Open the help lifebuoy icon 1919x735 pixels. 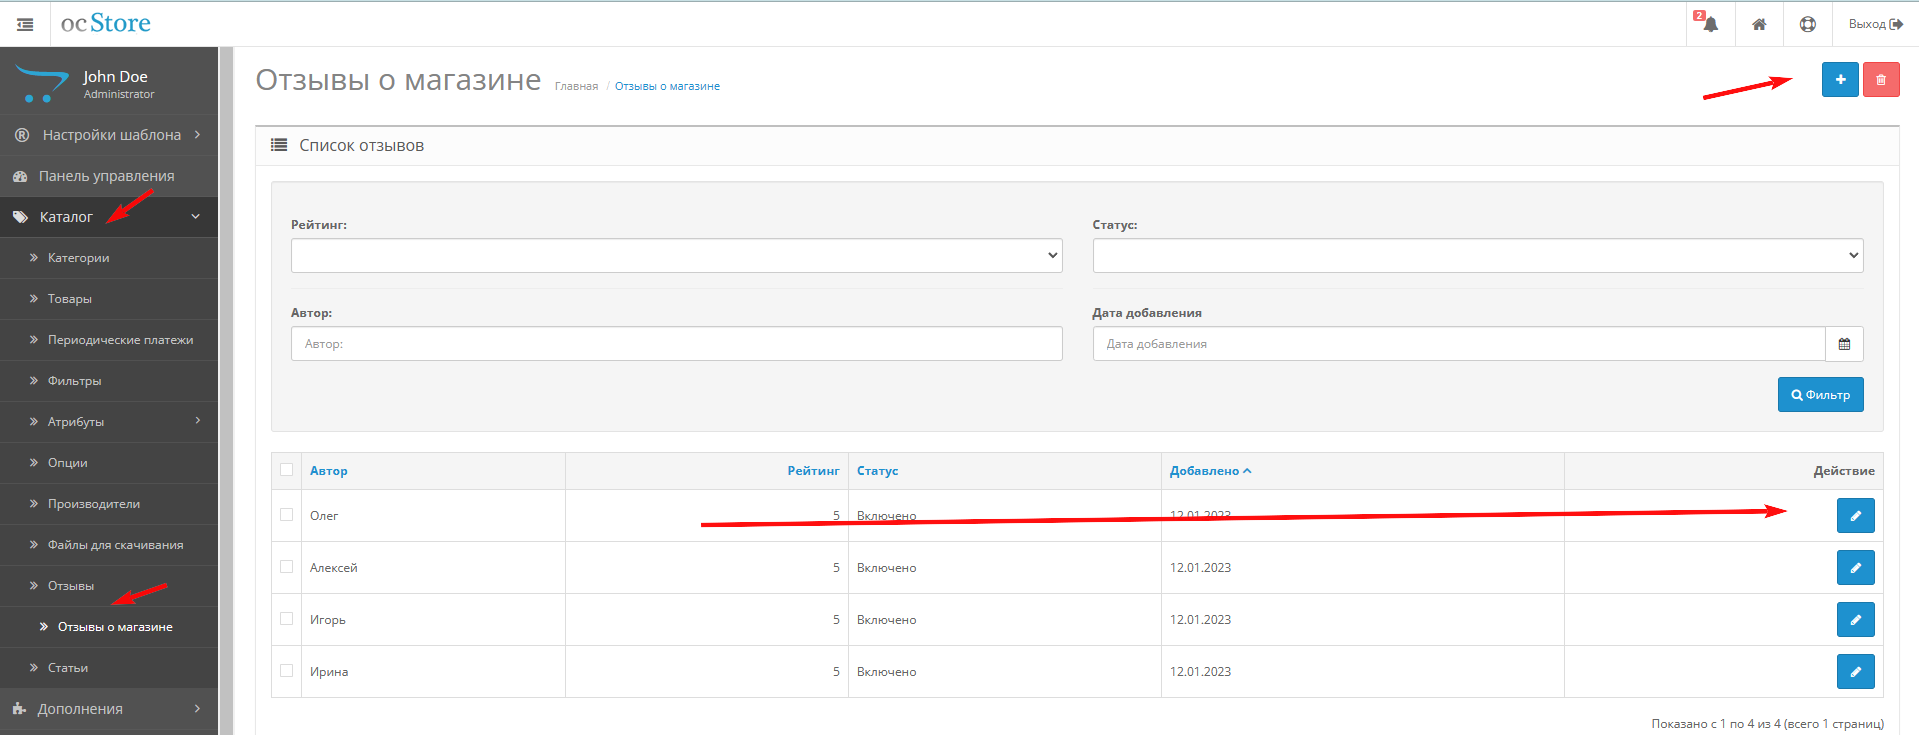1808,24
